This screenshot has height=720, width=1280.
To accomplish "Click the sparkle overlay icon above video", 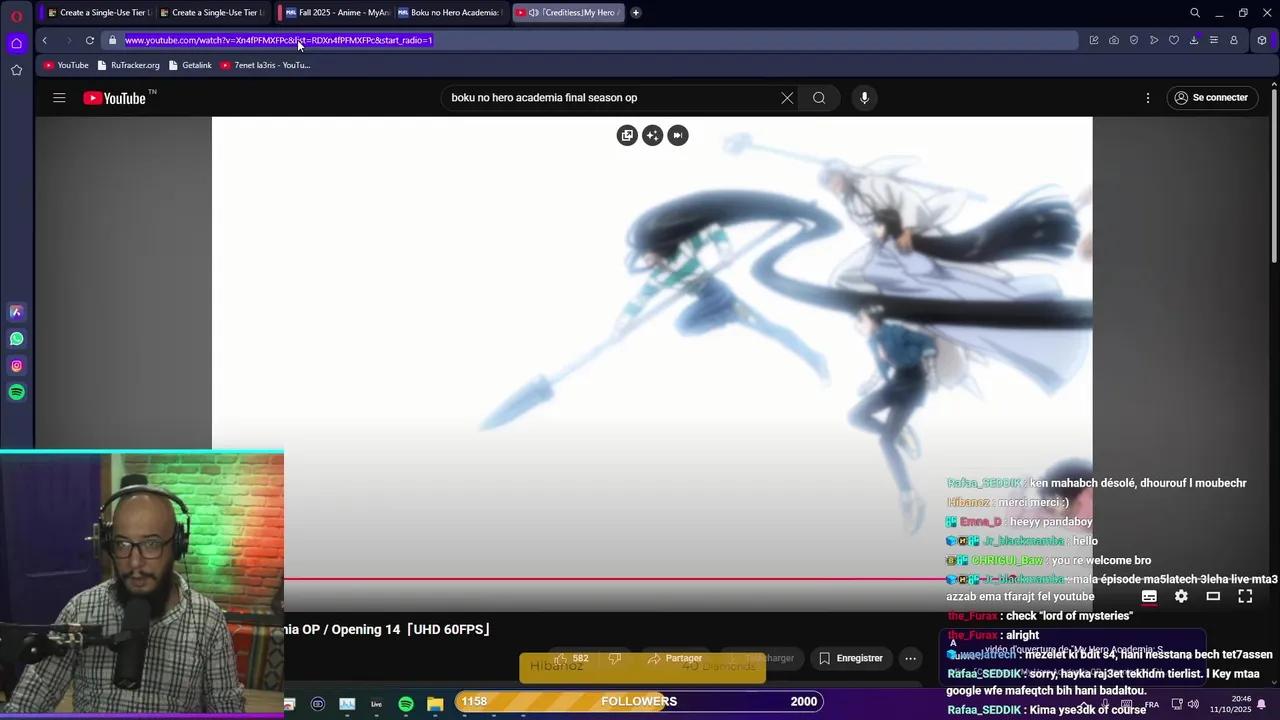I will click(x=653, y=135).
